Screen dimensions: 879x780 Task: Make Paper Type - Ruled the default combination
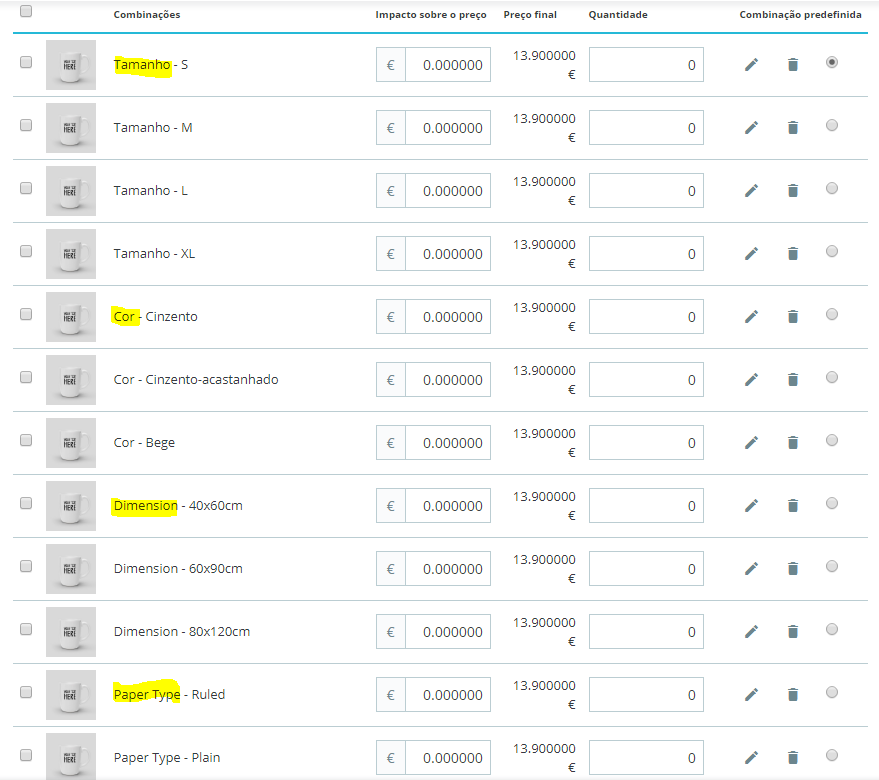(832, 692)
